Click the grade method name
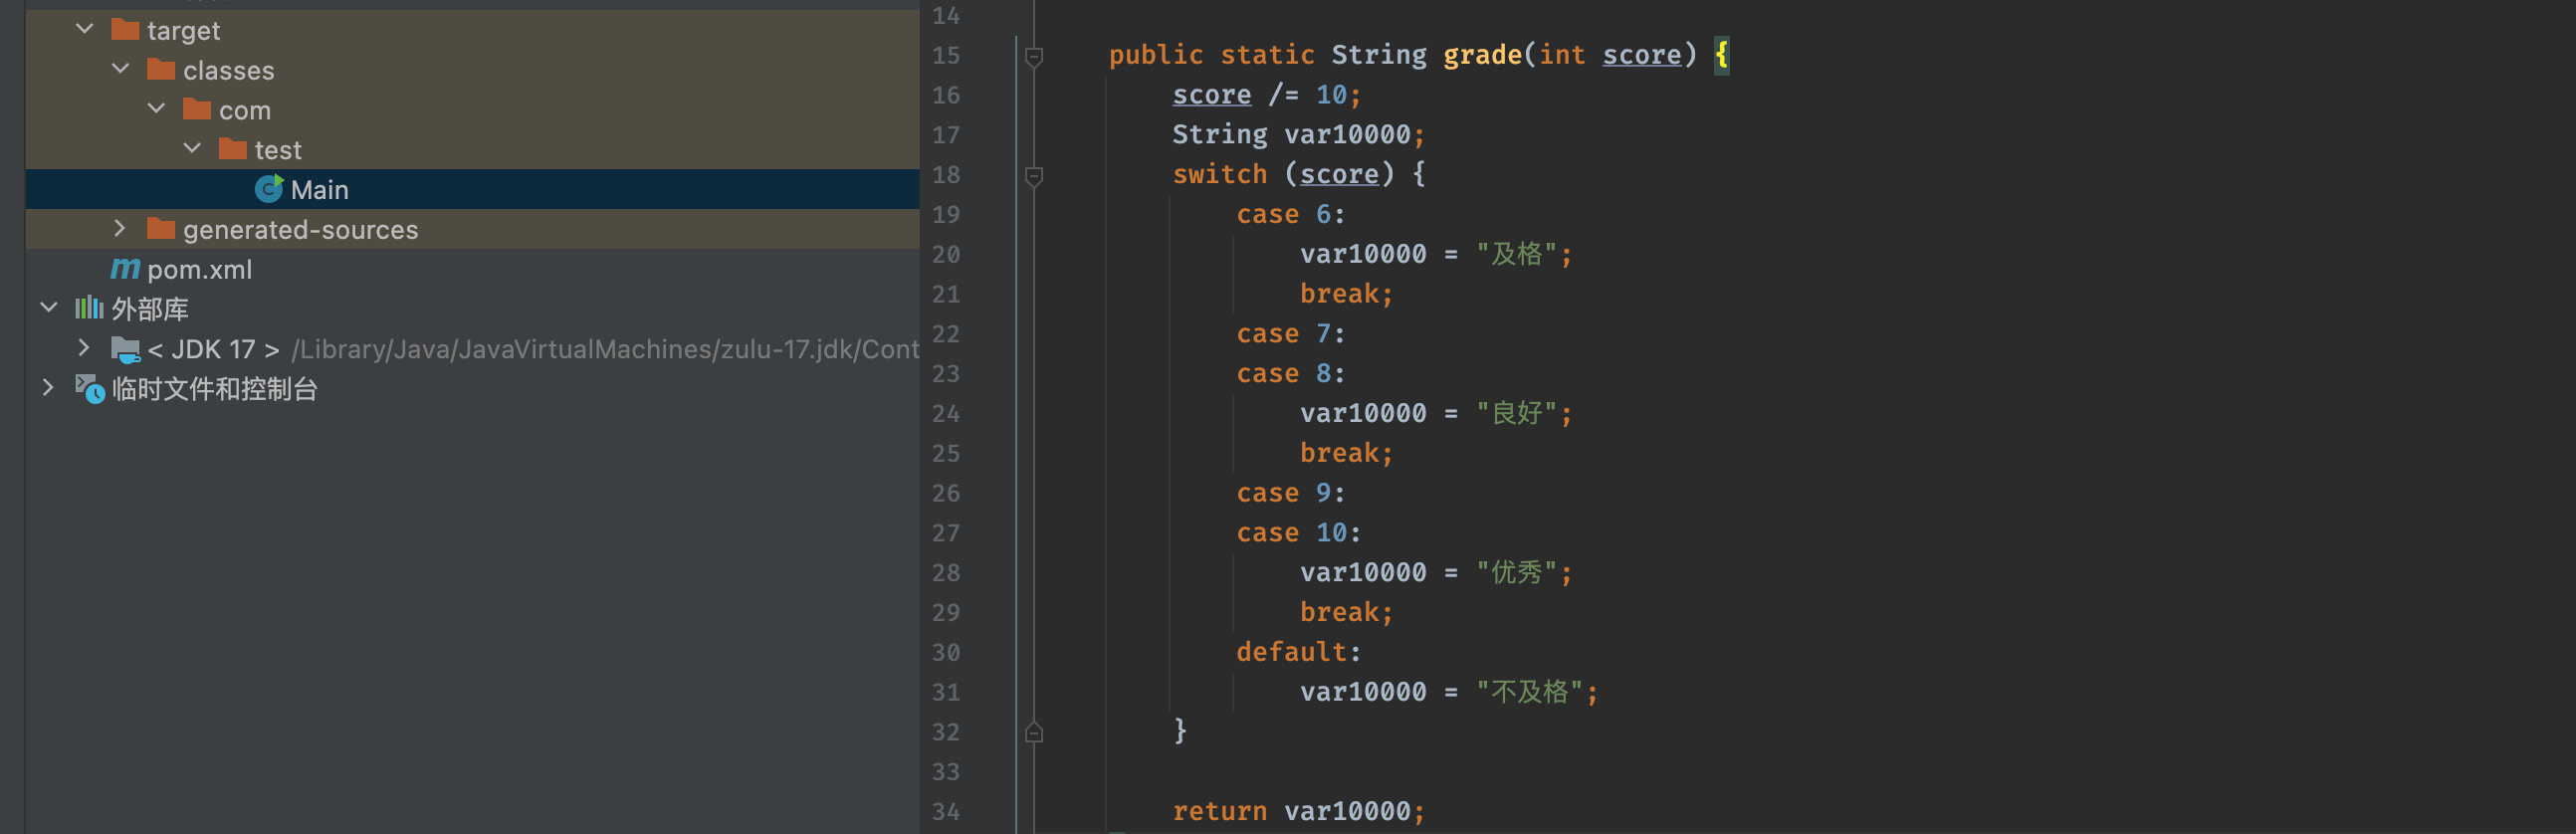The height and width of the screenshot is (834, 2576). point(1482,54)
